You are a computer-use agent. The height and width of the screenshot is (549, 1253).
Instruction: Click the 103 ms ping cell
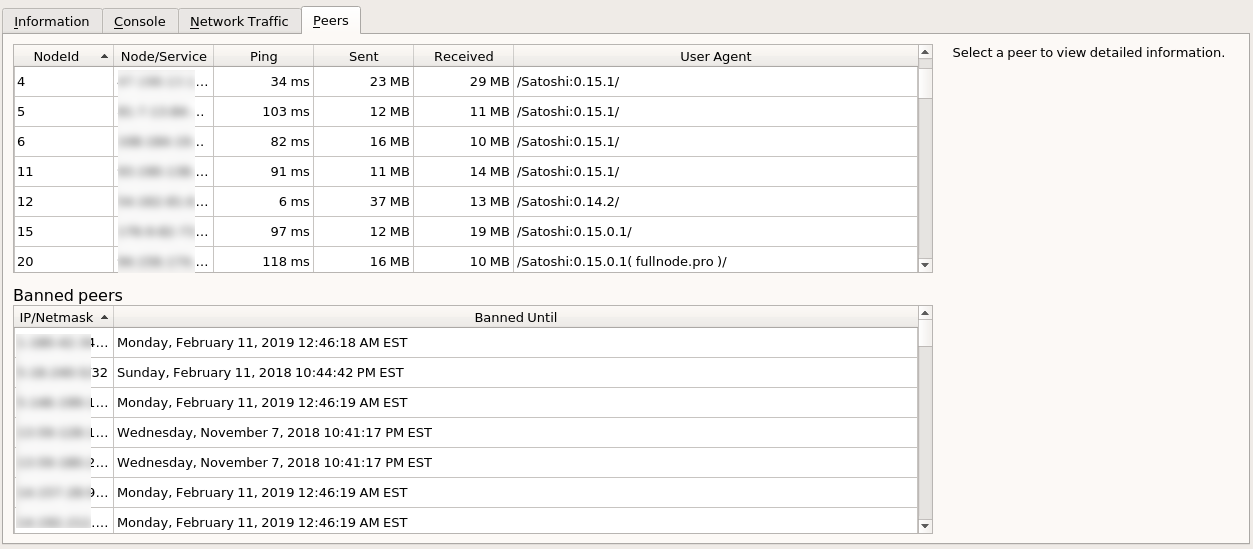click(263, 112)
